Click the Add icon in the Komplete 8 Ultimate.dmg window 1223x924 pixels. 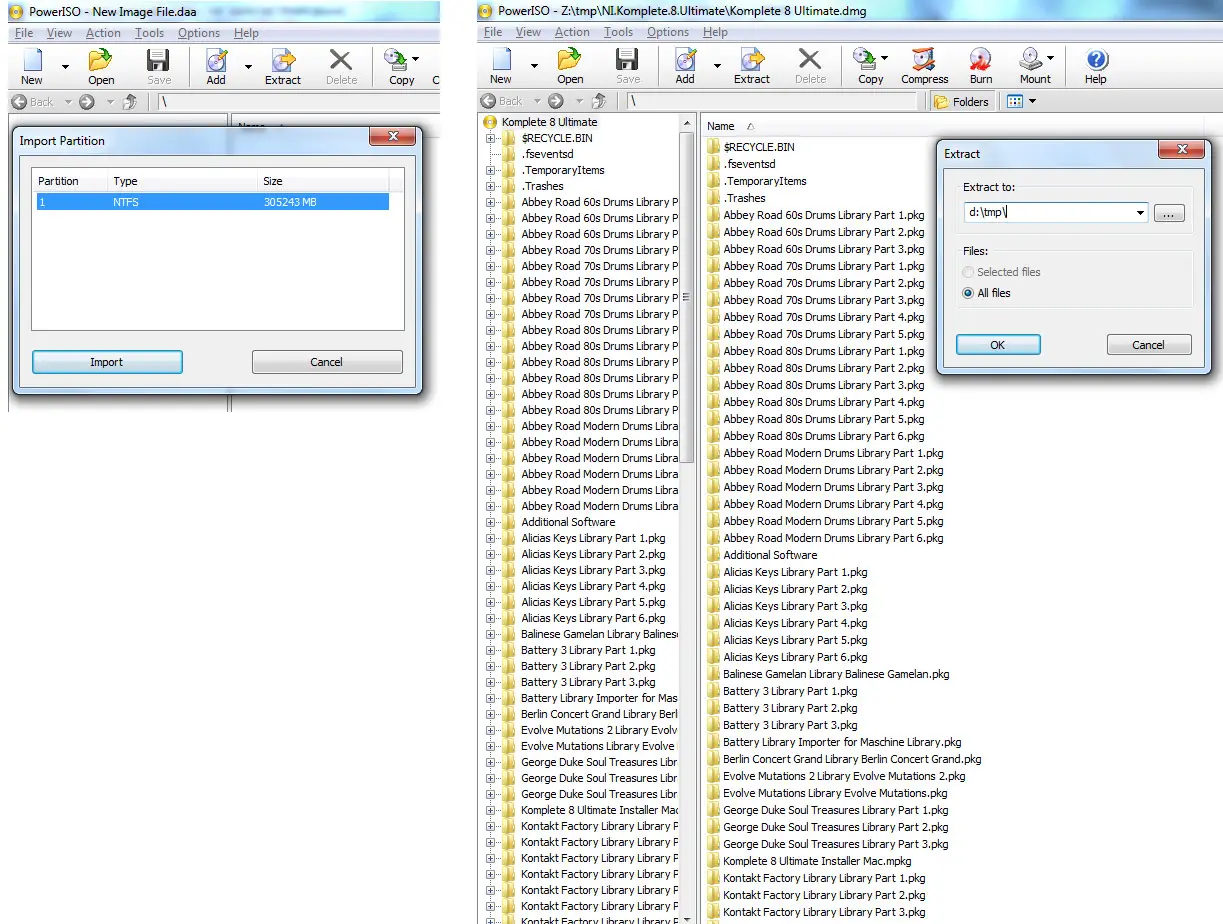point(685,66)
